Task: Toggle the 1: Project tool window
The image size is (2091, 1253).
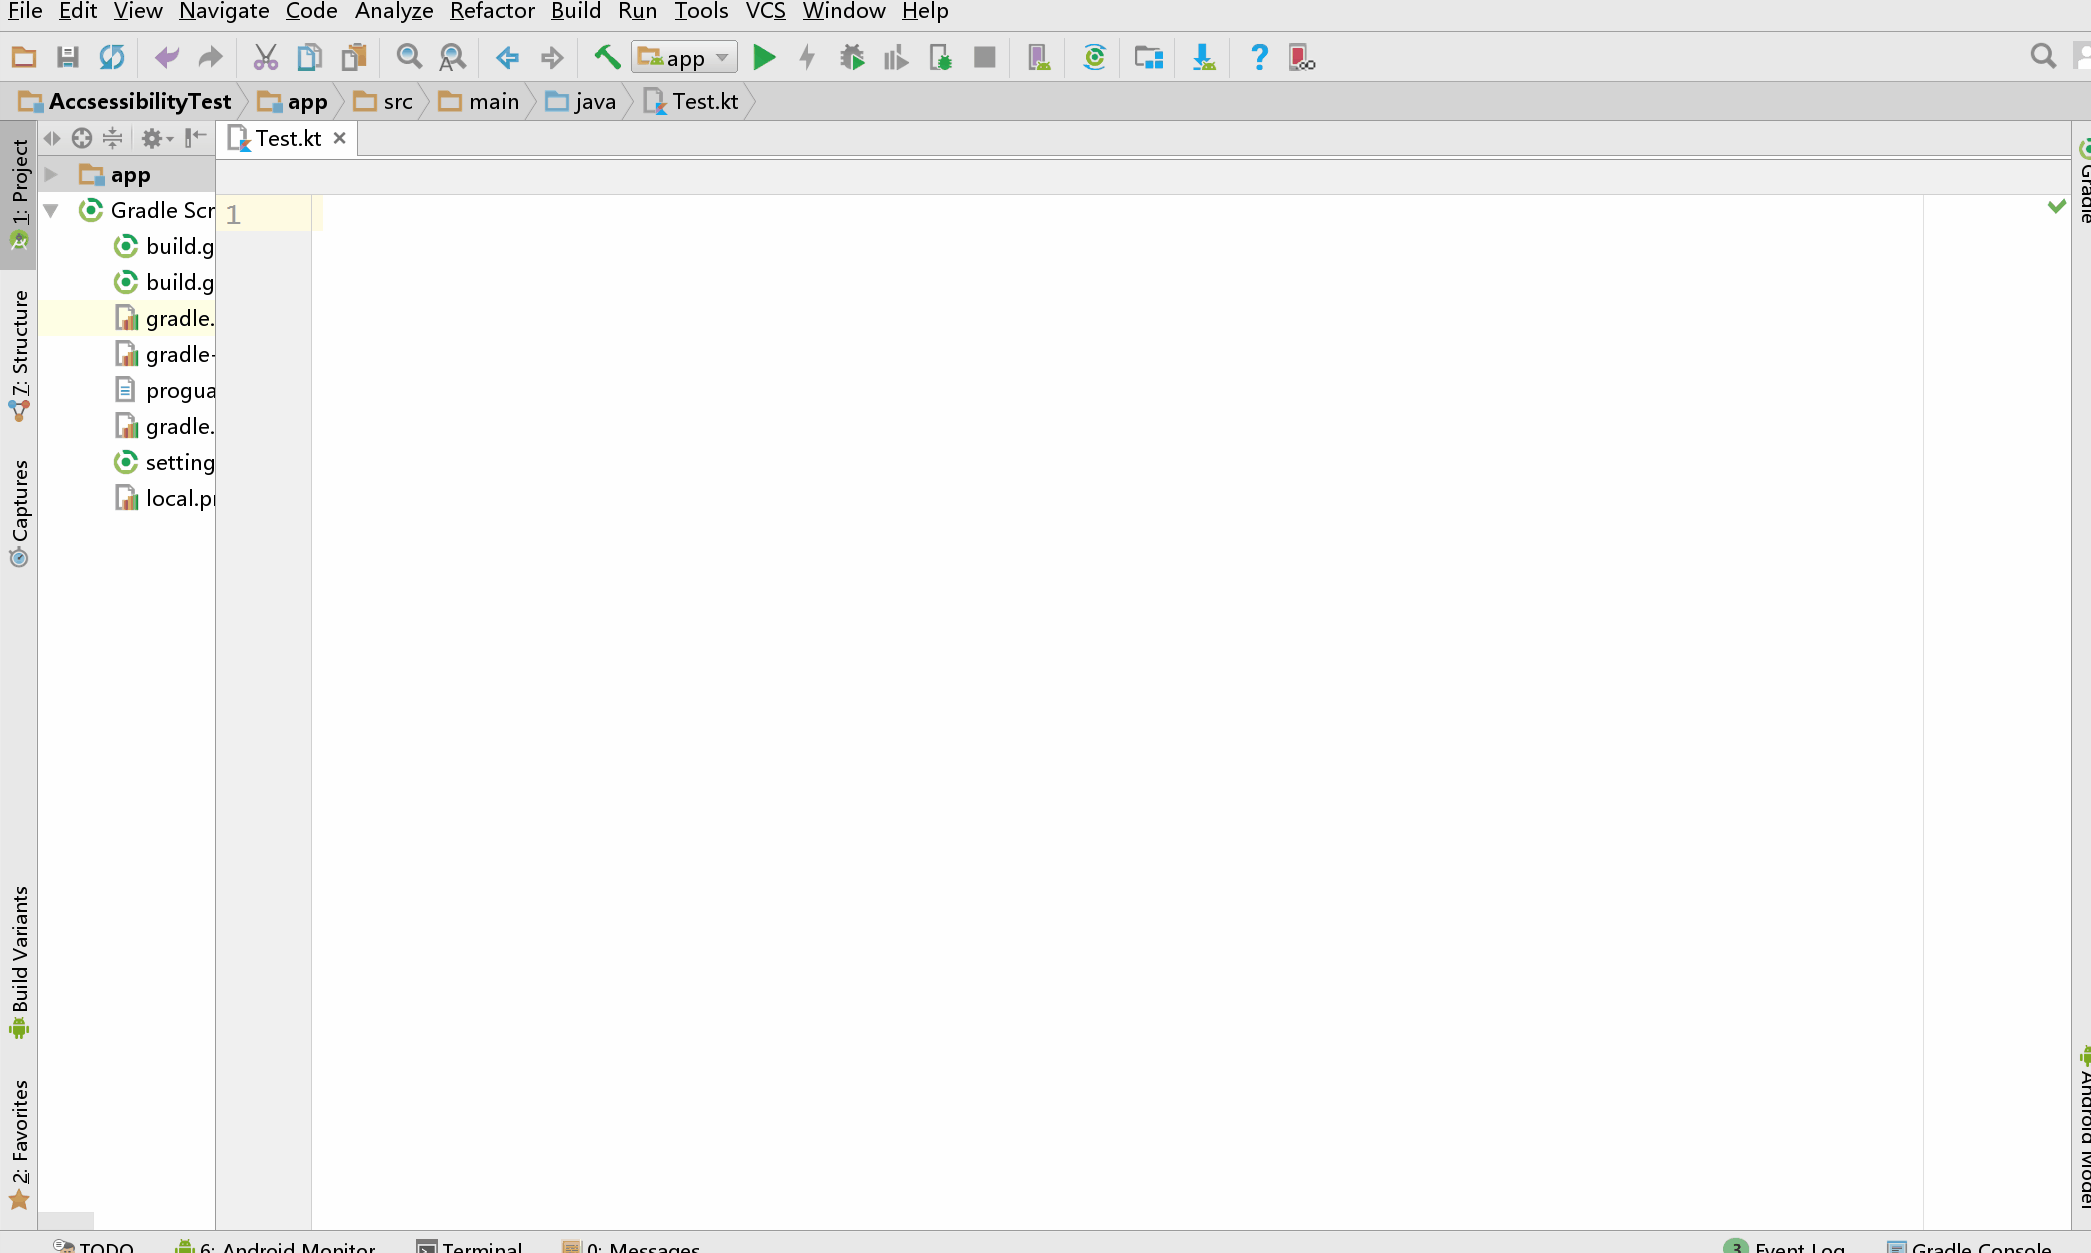Action: pos(19,195)
